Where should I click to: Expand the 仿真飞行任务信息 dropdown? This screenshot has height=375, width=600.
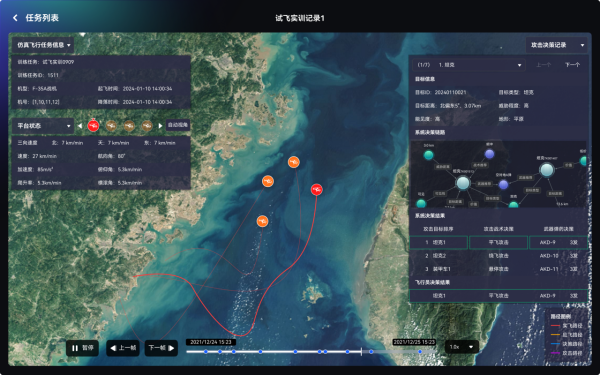[43, 45]
